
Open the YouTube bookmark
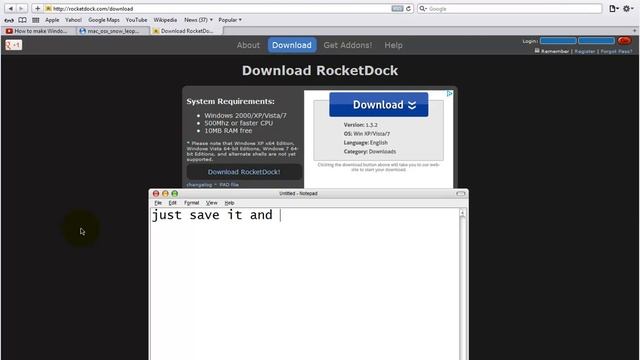tap(136, 20)
